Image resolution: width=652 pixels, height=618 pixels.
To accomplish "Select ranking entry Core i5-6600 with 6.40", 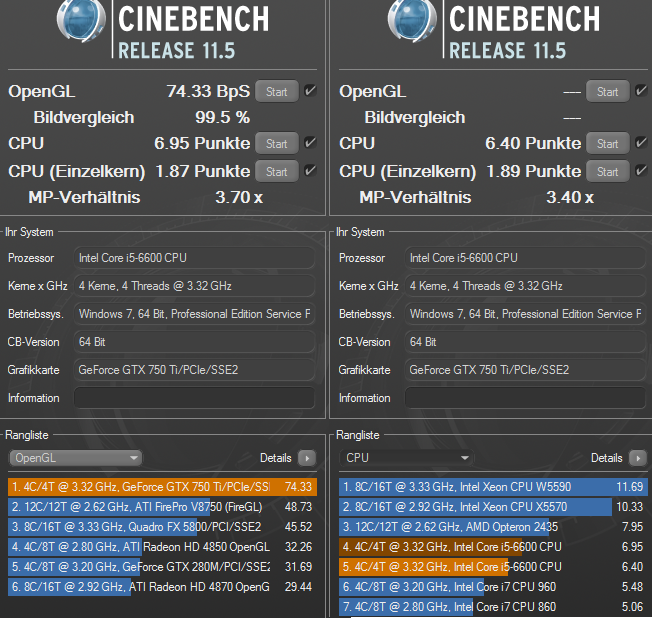I will point(493,567).
